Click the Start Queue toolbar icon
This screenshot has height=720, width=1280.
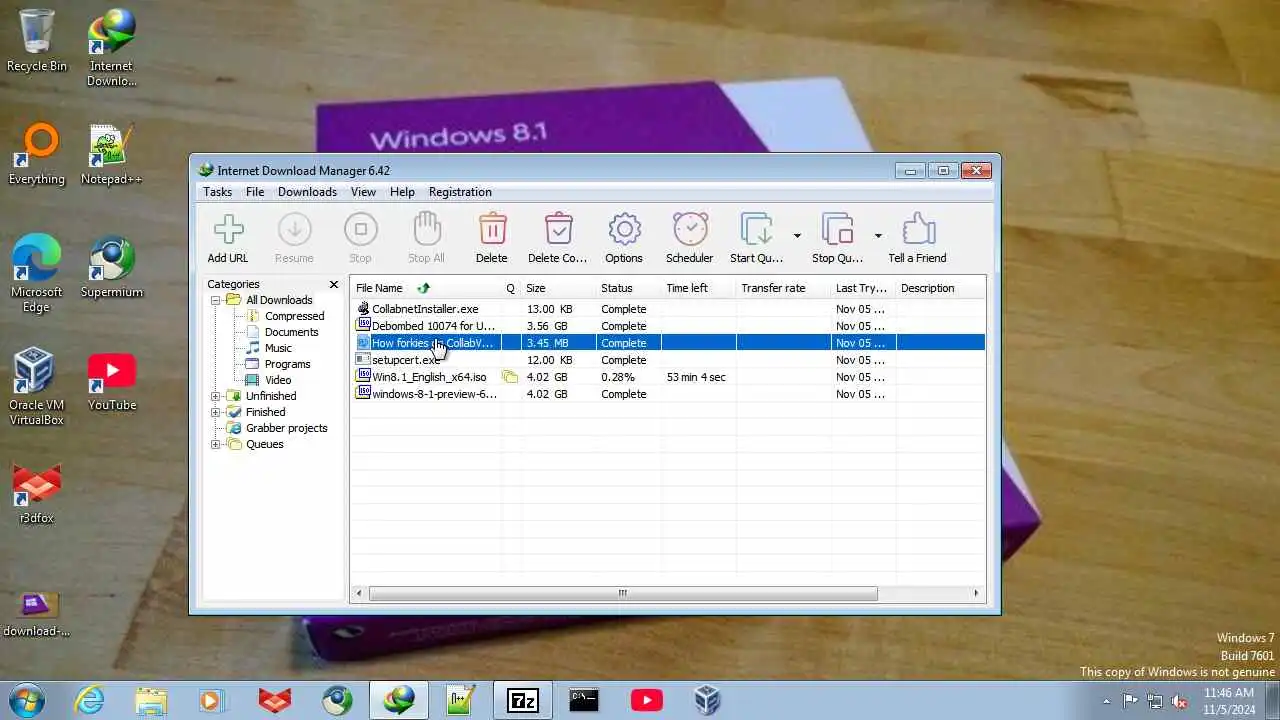756,230
